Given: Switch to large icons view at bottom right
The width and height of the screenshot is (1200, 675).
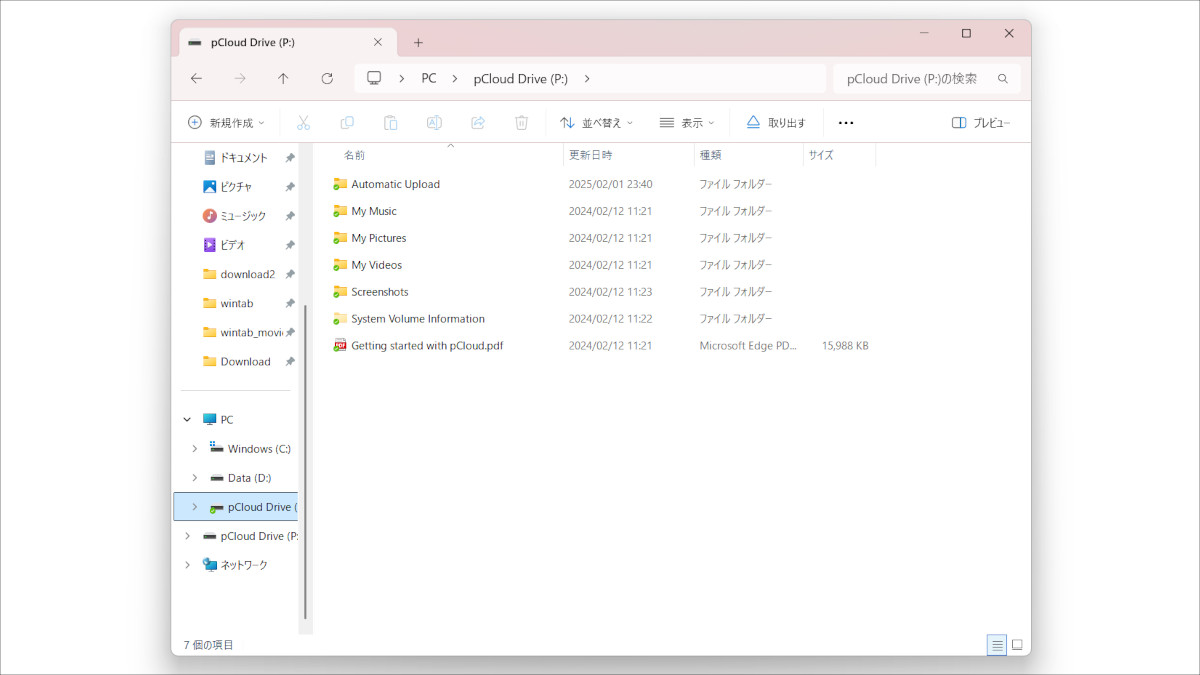Looking at the screenshot, I should 1018,645.
